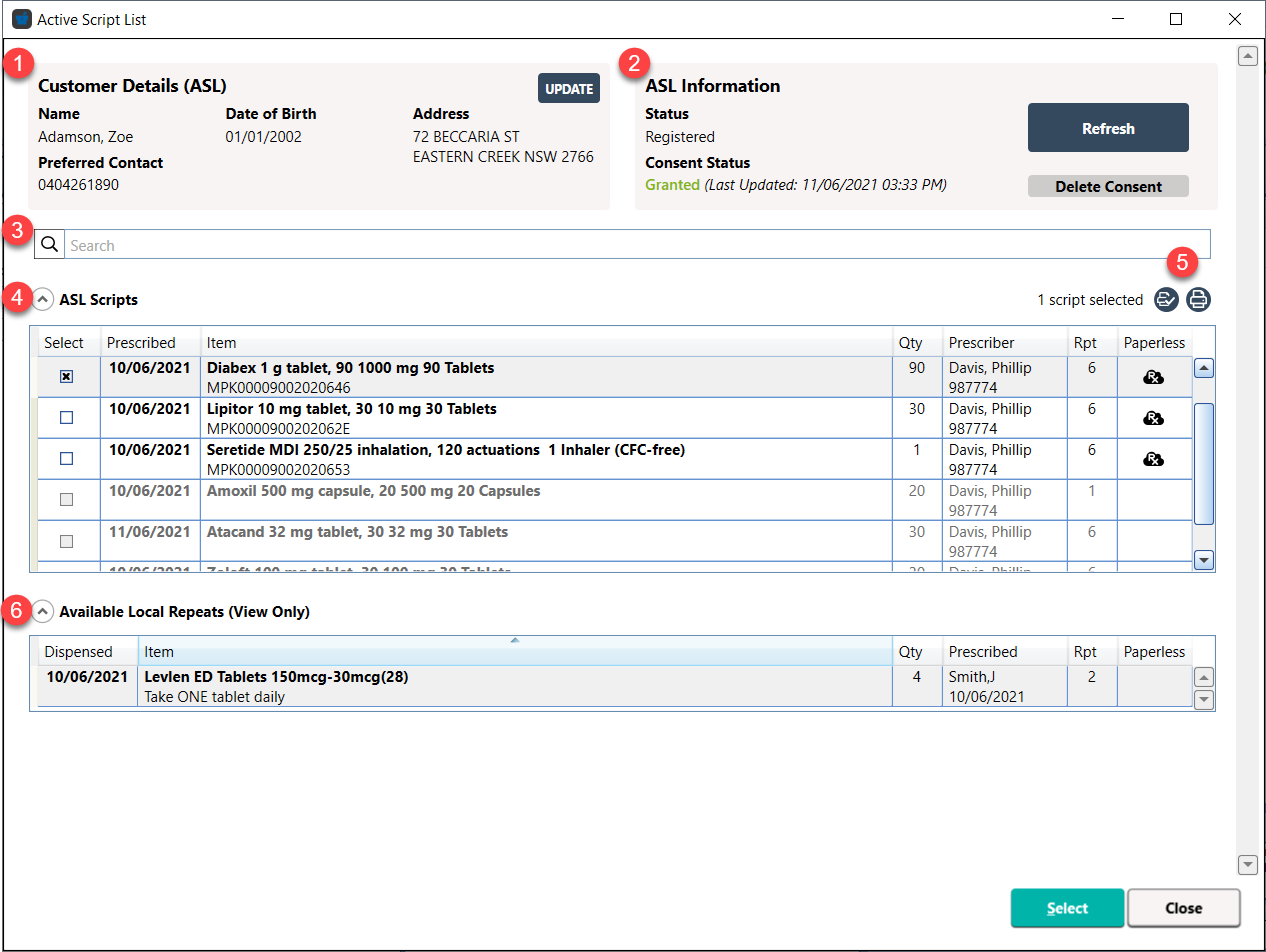
Task: Maximize the Active Script List window
Action: coord(1176,19)
